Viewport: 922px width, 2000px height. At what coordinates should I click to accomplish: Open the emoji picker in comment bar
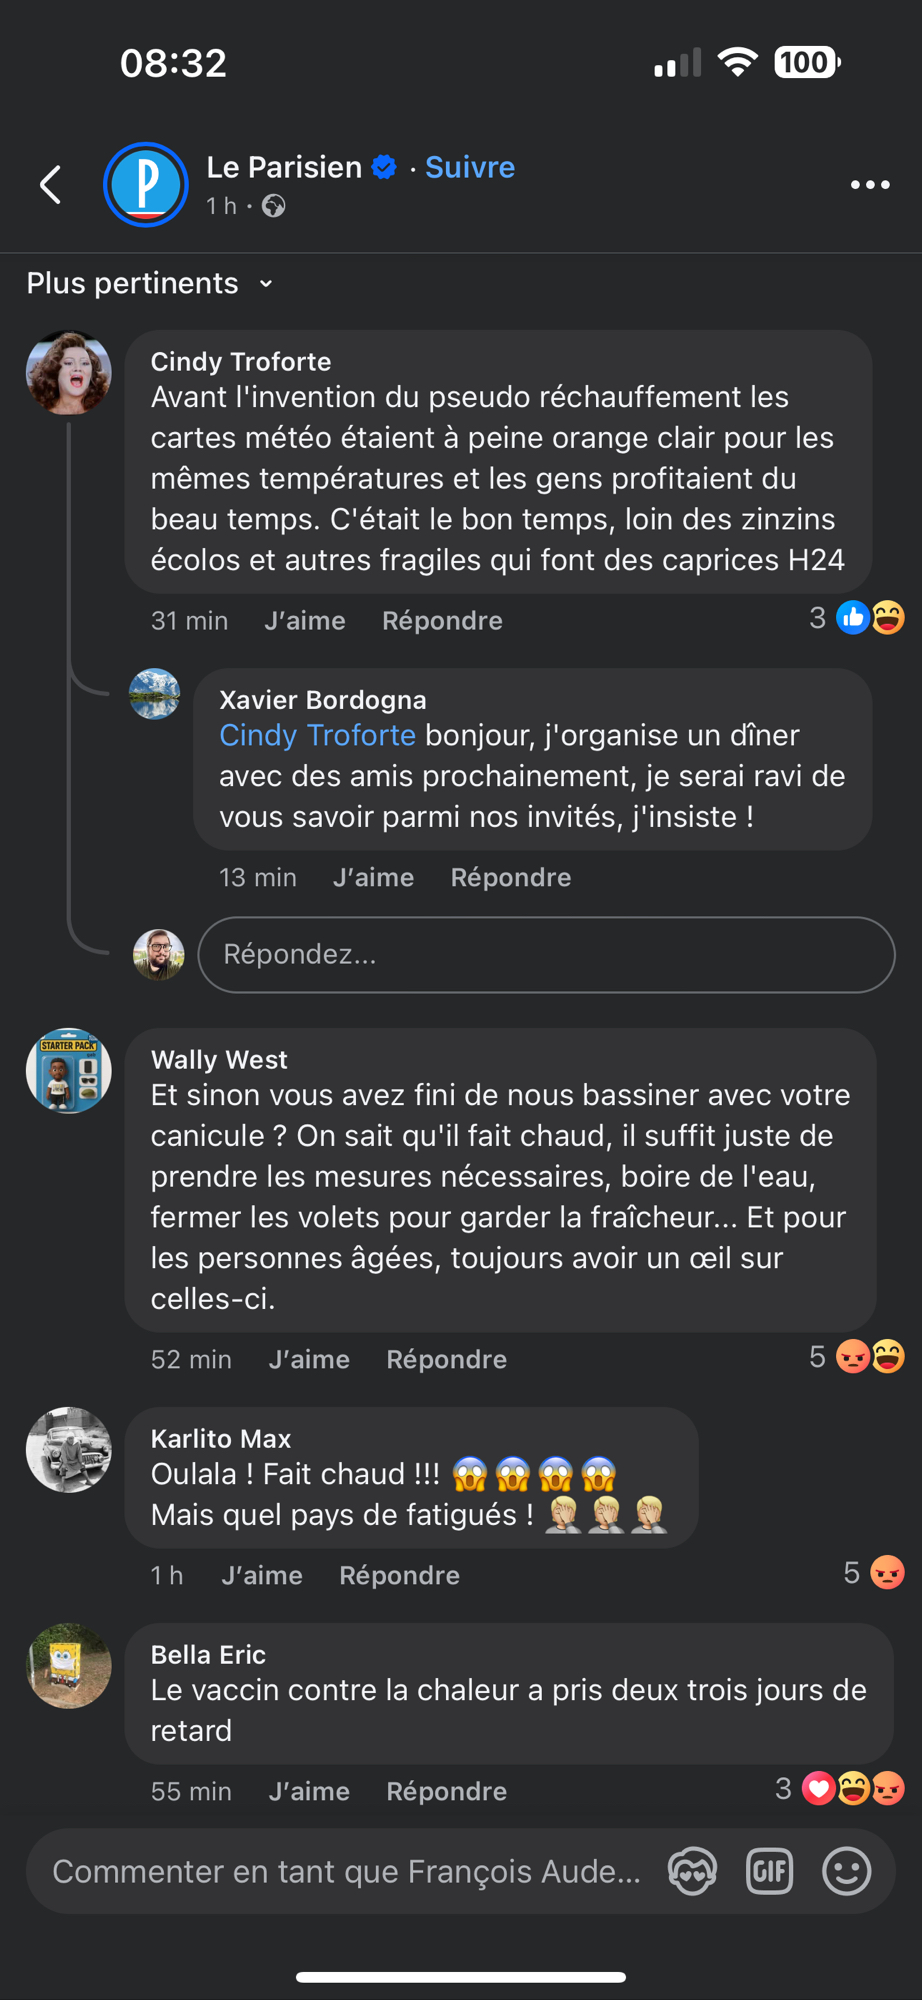tap(846, 1871)
